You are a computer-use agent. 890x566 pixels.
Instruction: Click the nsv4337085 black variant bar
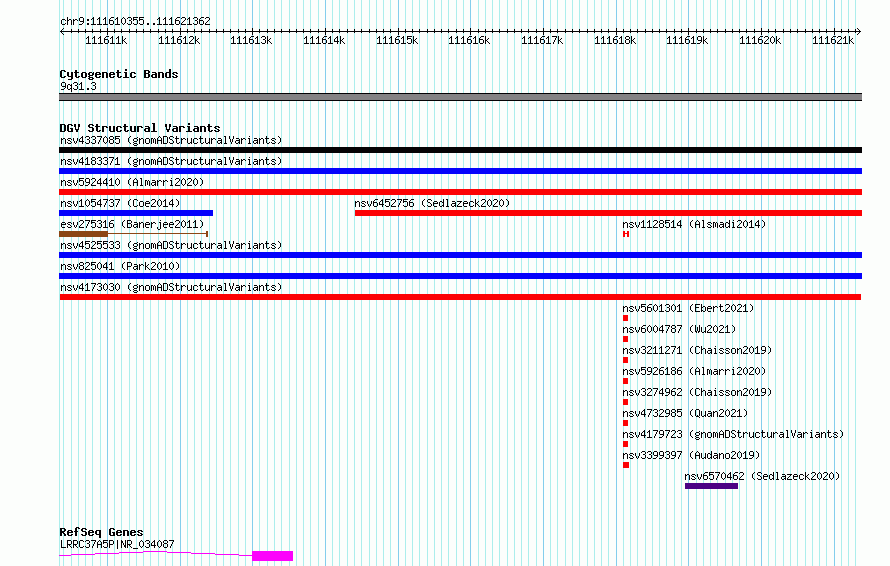click(460, 150)
